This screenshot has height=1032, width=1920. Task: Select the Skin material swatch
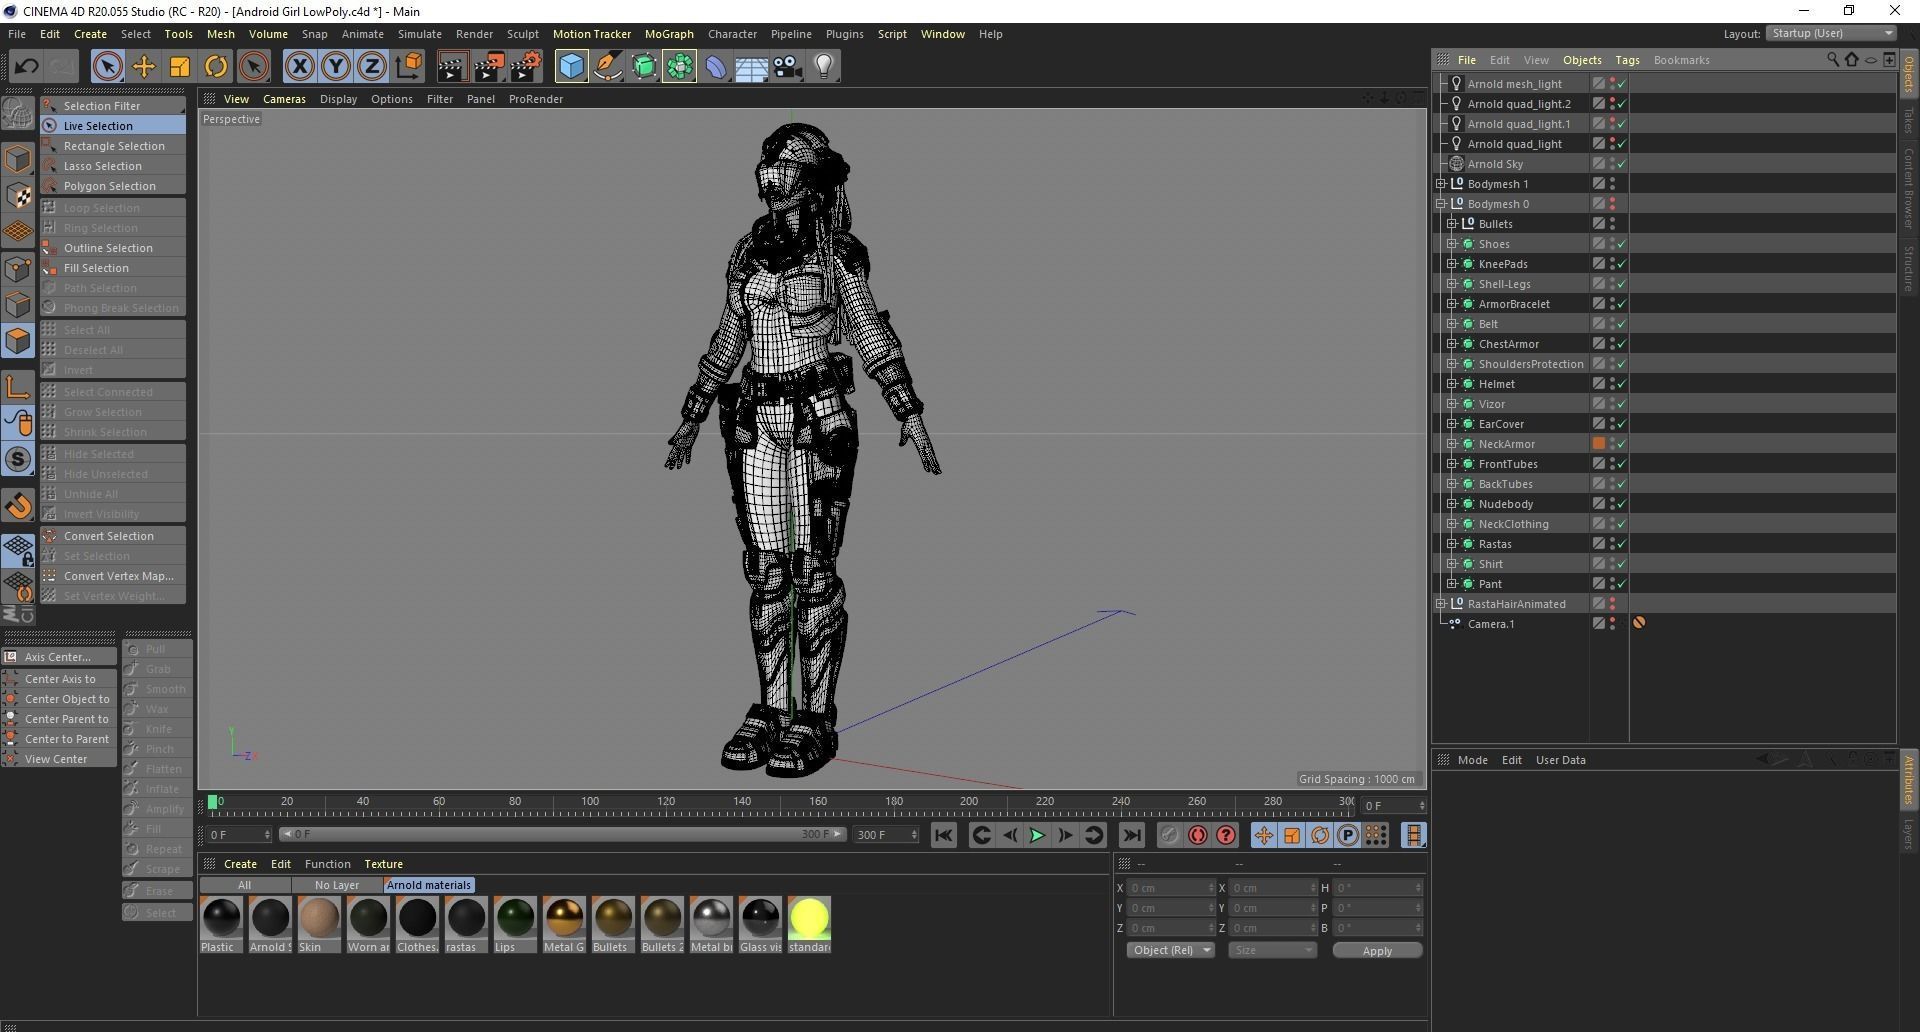(319, 925)
